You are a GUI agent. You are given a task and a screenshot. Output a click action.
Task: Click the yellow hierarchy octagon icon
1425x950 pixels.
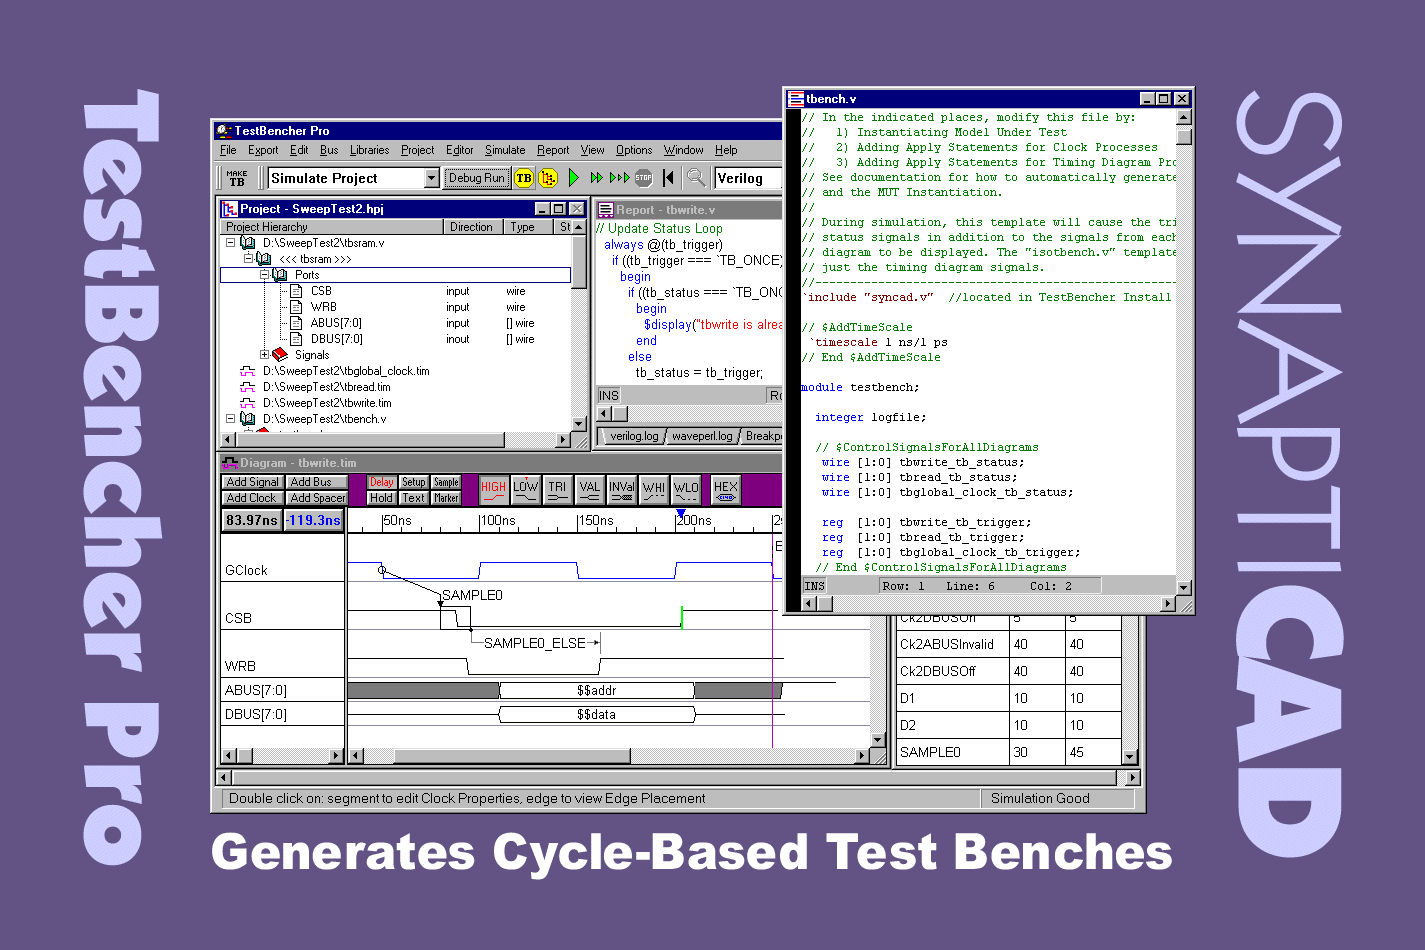click(548, 178)
